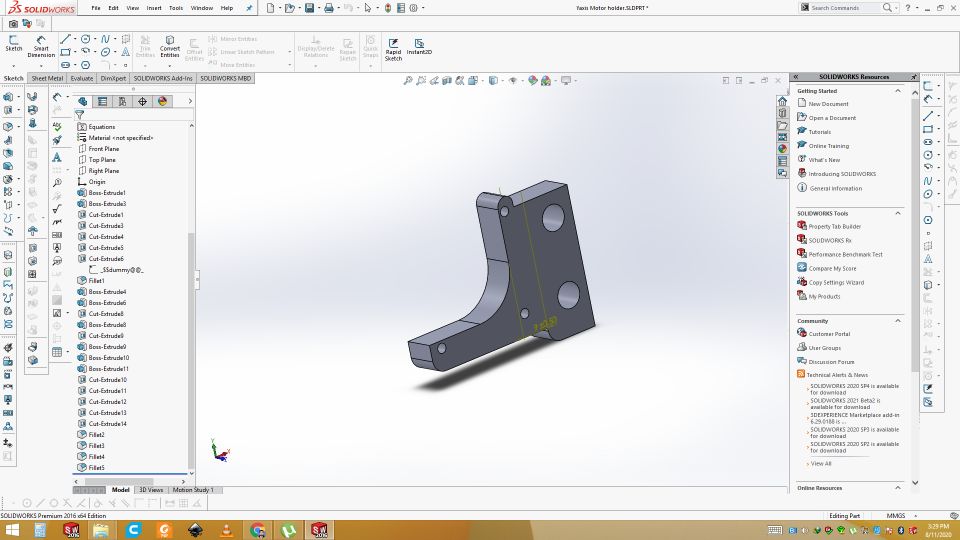The image size is (960, 540).
Task: Switch to Motion Study 1 tab
Action: point(193,490)
